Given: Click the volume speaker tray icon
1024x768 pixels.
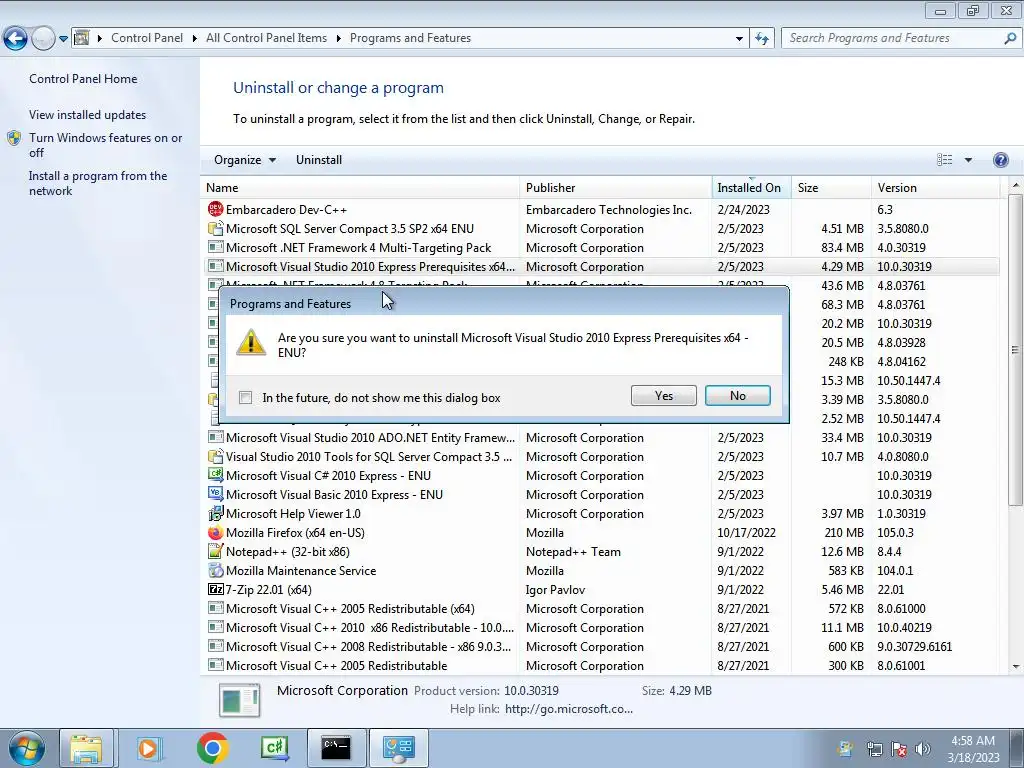Looking at the screenshot, I should [922, 749].
